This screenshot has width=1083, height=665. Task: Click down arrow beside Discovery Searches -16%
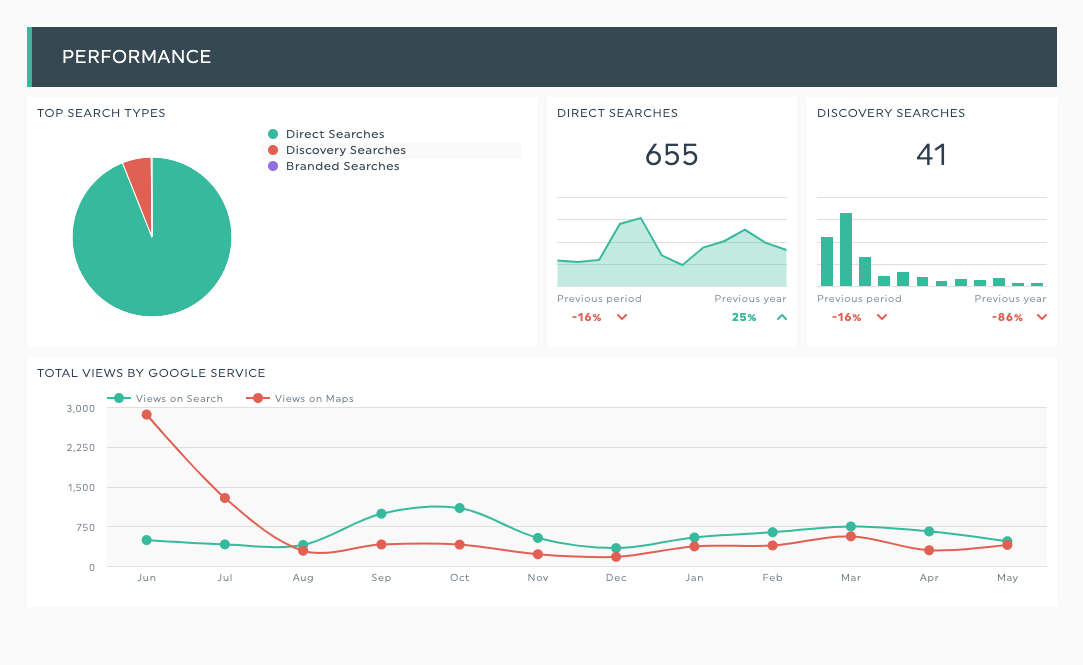coord(882,317)
